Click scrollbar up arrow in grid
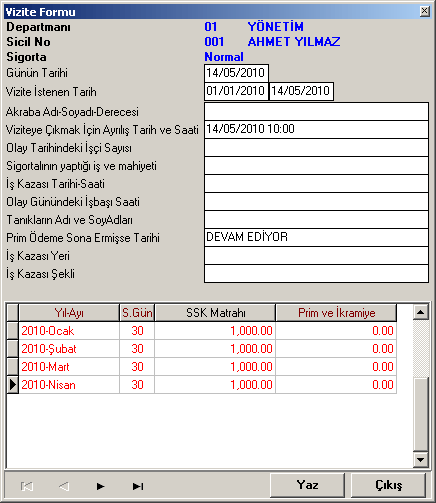Image resolution: width=436 pixels, height=503 pixels. 420,312
